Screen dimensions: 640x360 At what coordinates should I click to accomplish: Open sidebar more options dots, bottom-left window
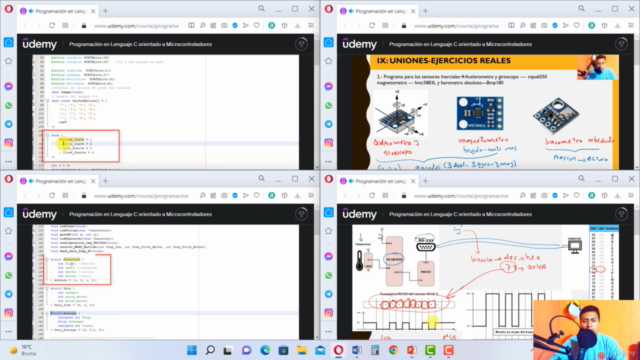[9, 331]
